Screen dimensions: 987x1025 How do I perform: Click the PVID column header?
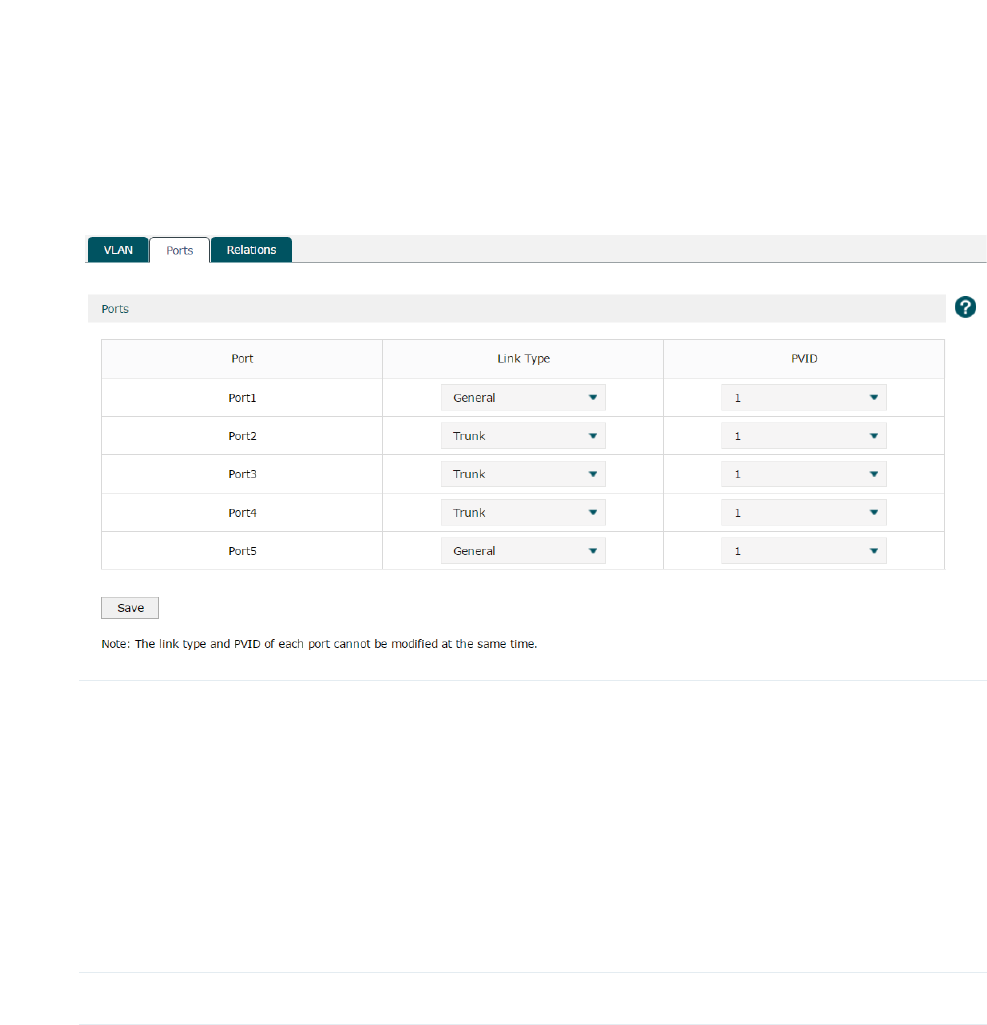(804, 359)
